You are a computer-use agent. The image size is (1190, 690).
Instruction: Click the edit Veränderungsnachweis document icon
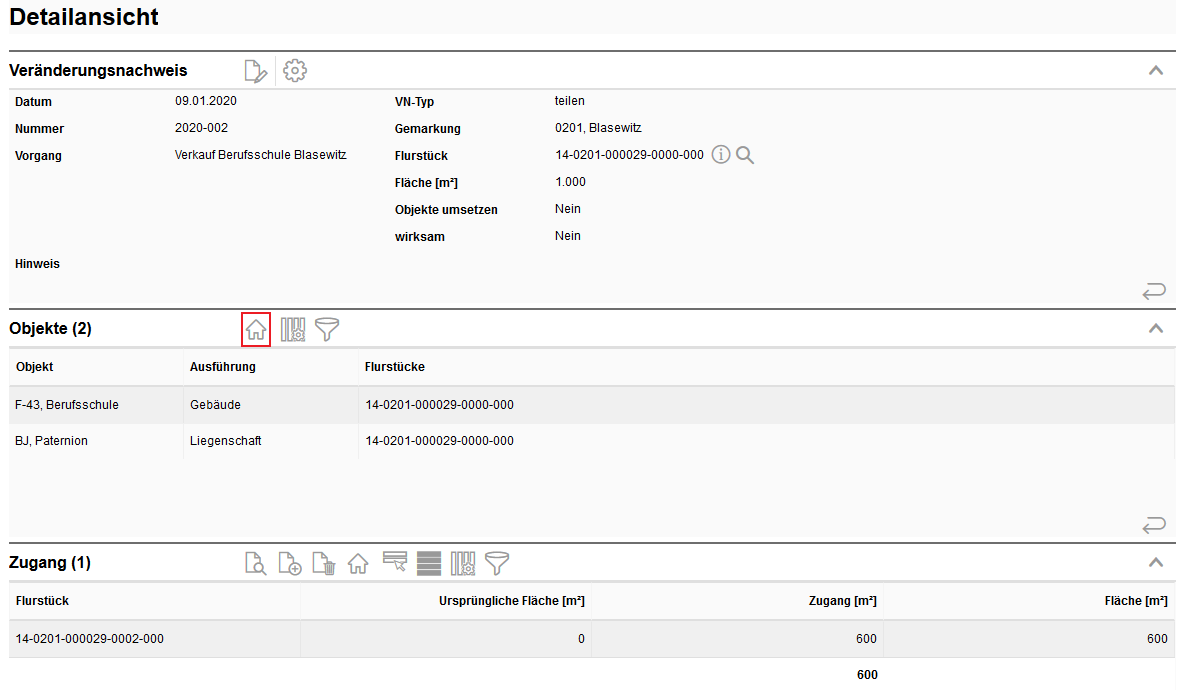coord(256,71)
